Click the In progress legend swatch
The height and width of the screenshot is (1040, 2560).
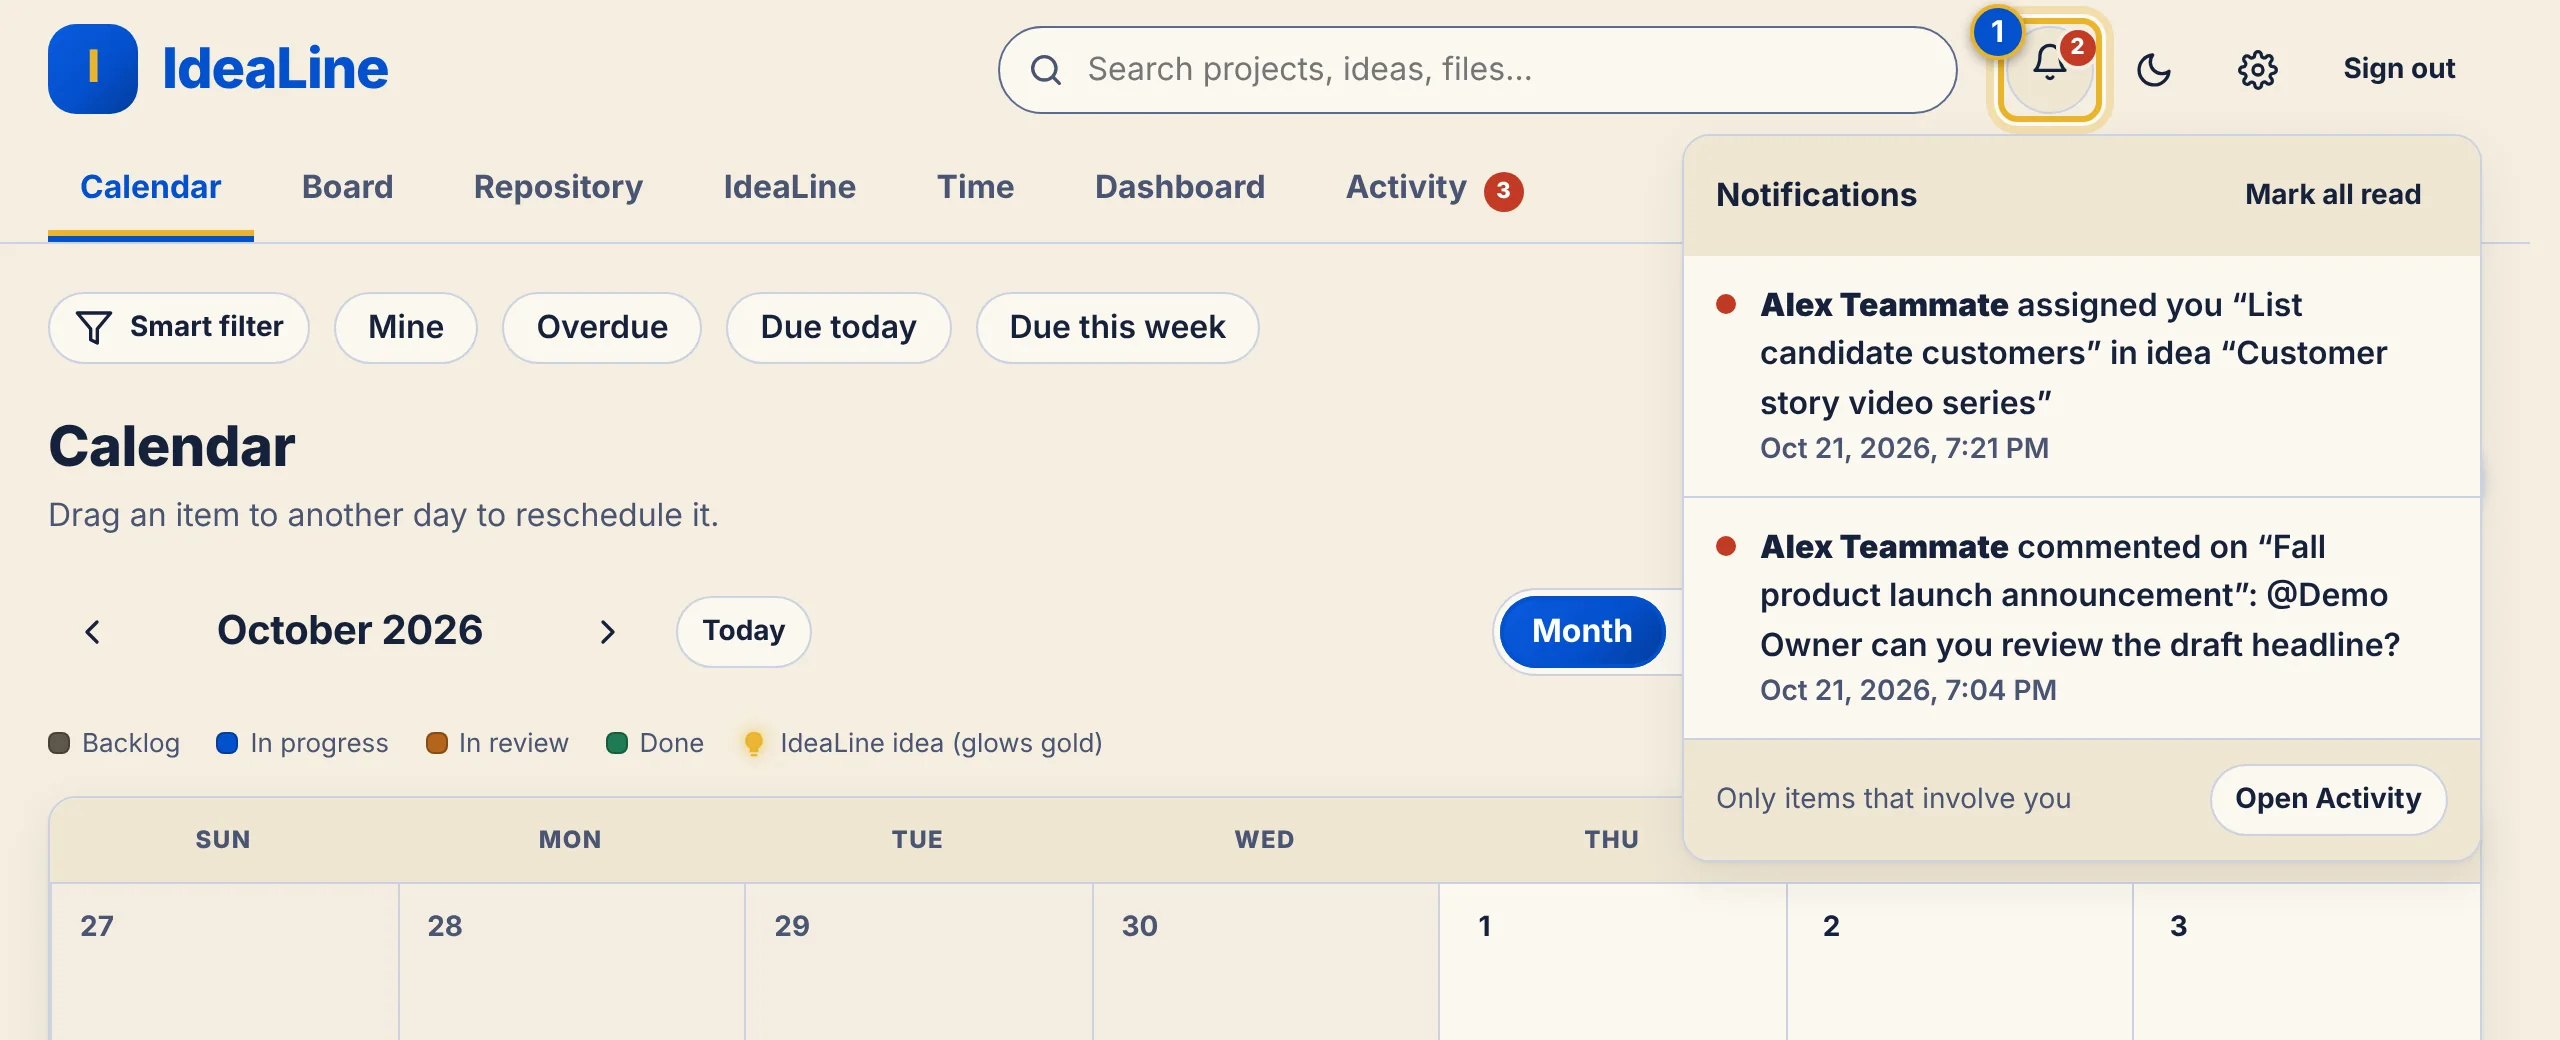point(227,743)
